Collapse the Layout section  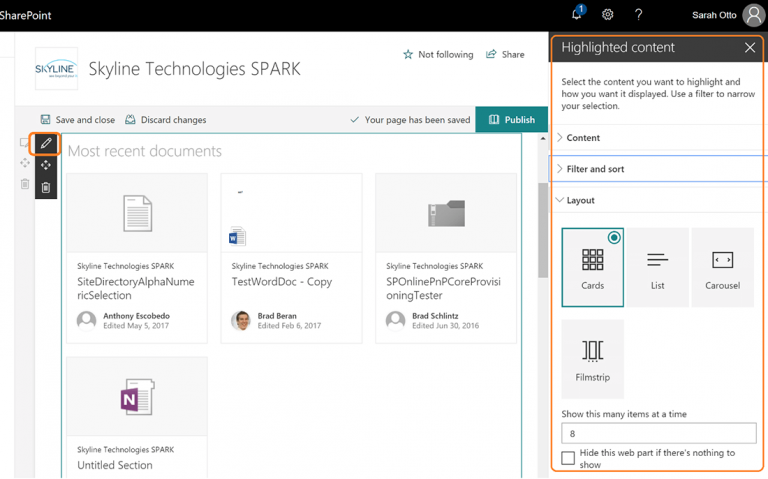[580, 201]
